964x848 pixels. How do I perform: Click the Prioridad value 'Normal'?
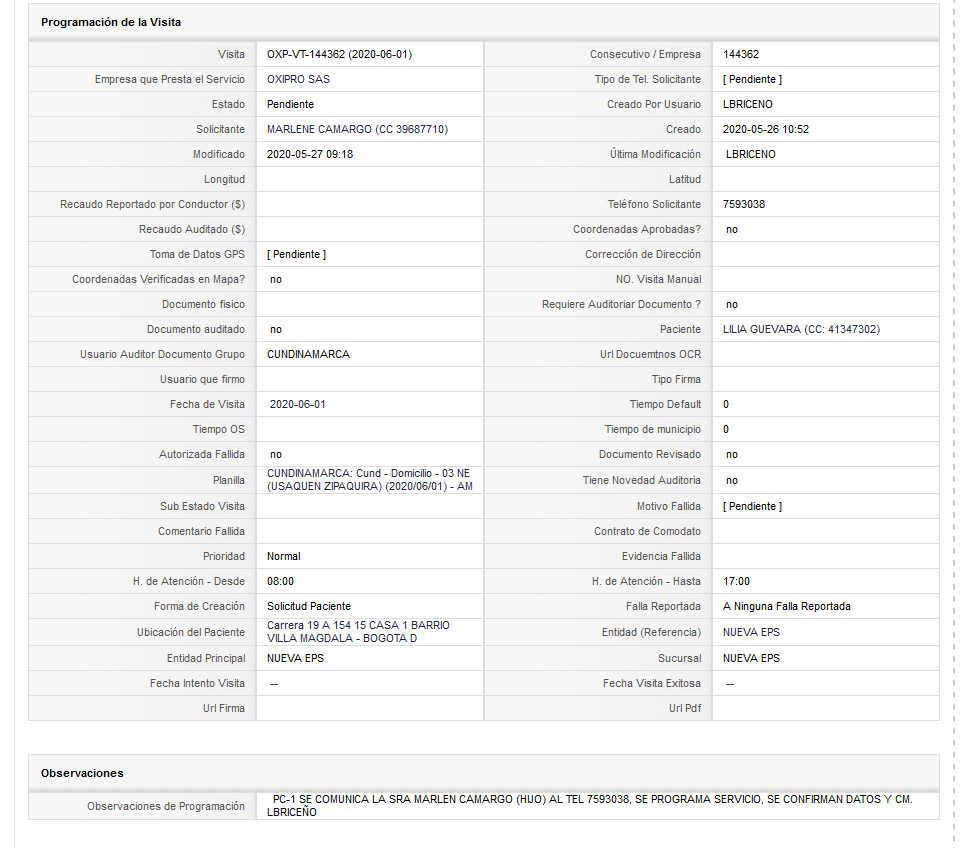click(283, 557)
